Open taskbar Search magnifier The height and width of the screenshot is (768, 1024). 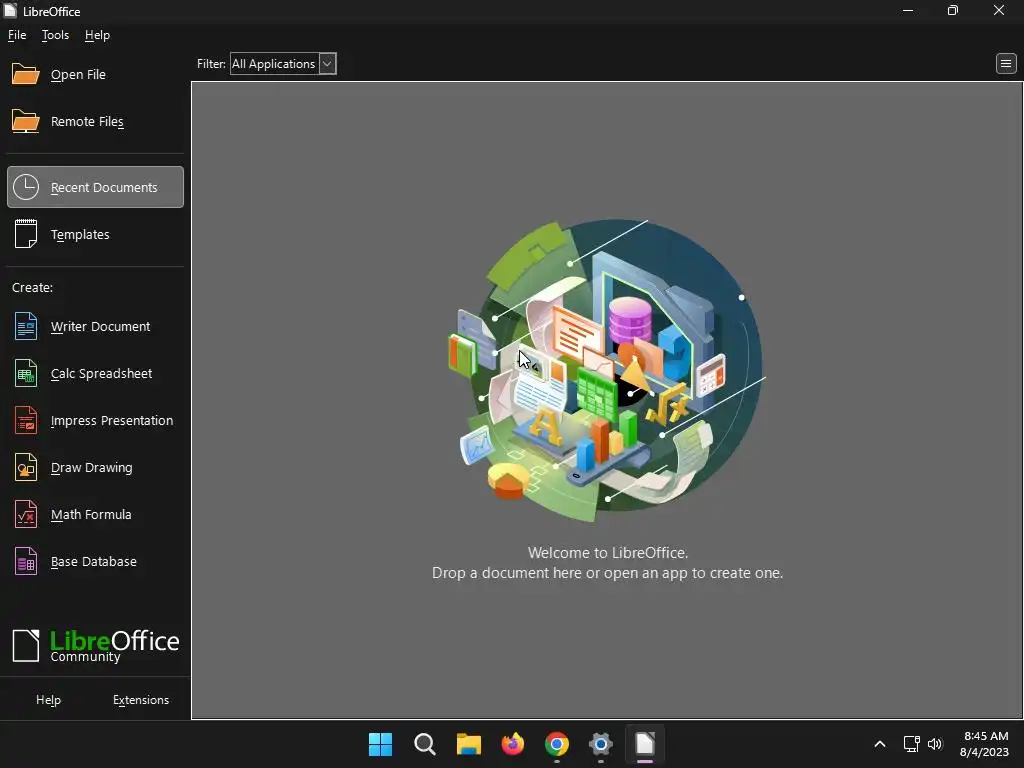tap(424, 744)
